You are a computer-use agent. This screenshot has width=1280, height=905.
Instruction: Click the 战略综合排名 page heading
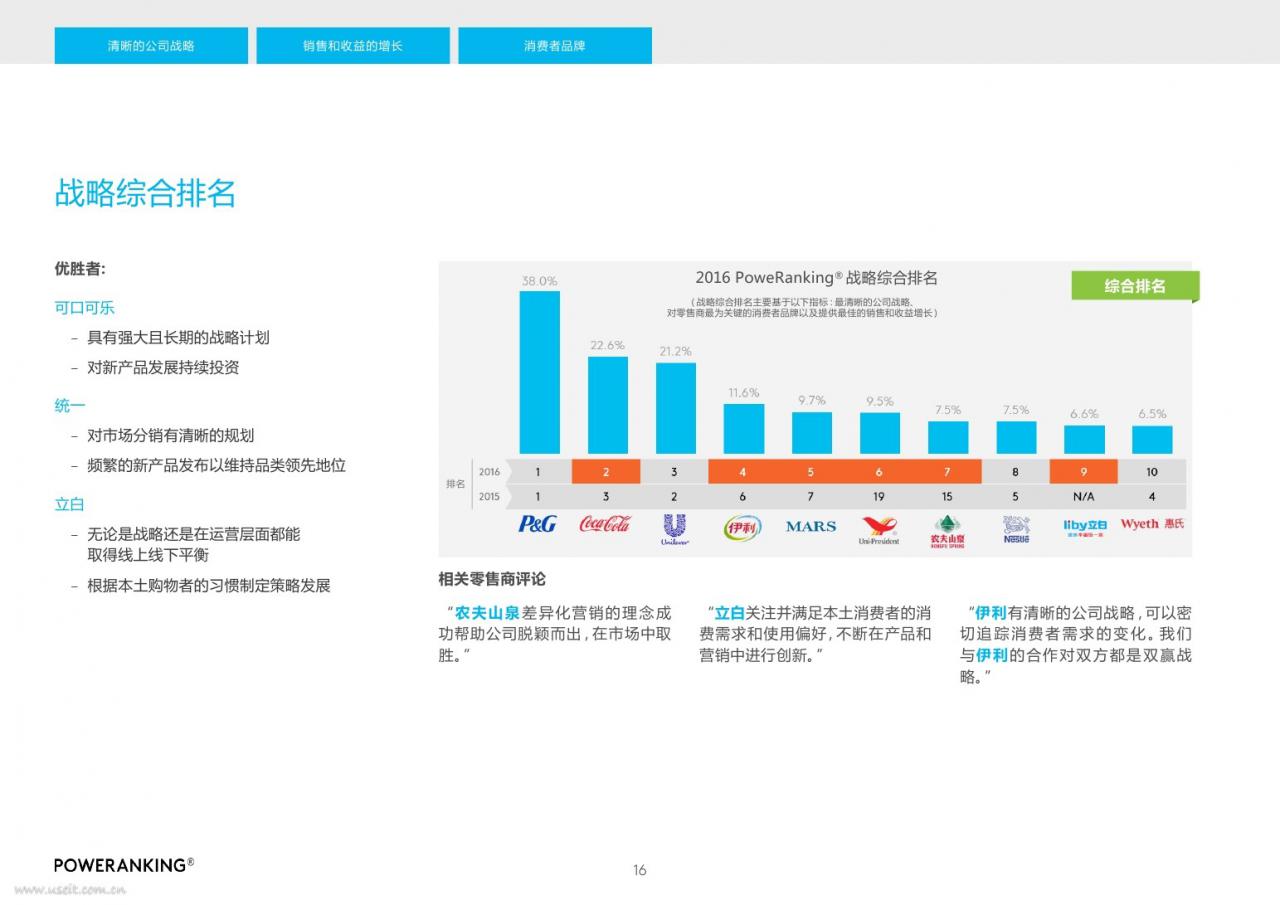[x=145, y=193]
